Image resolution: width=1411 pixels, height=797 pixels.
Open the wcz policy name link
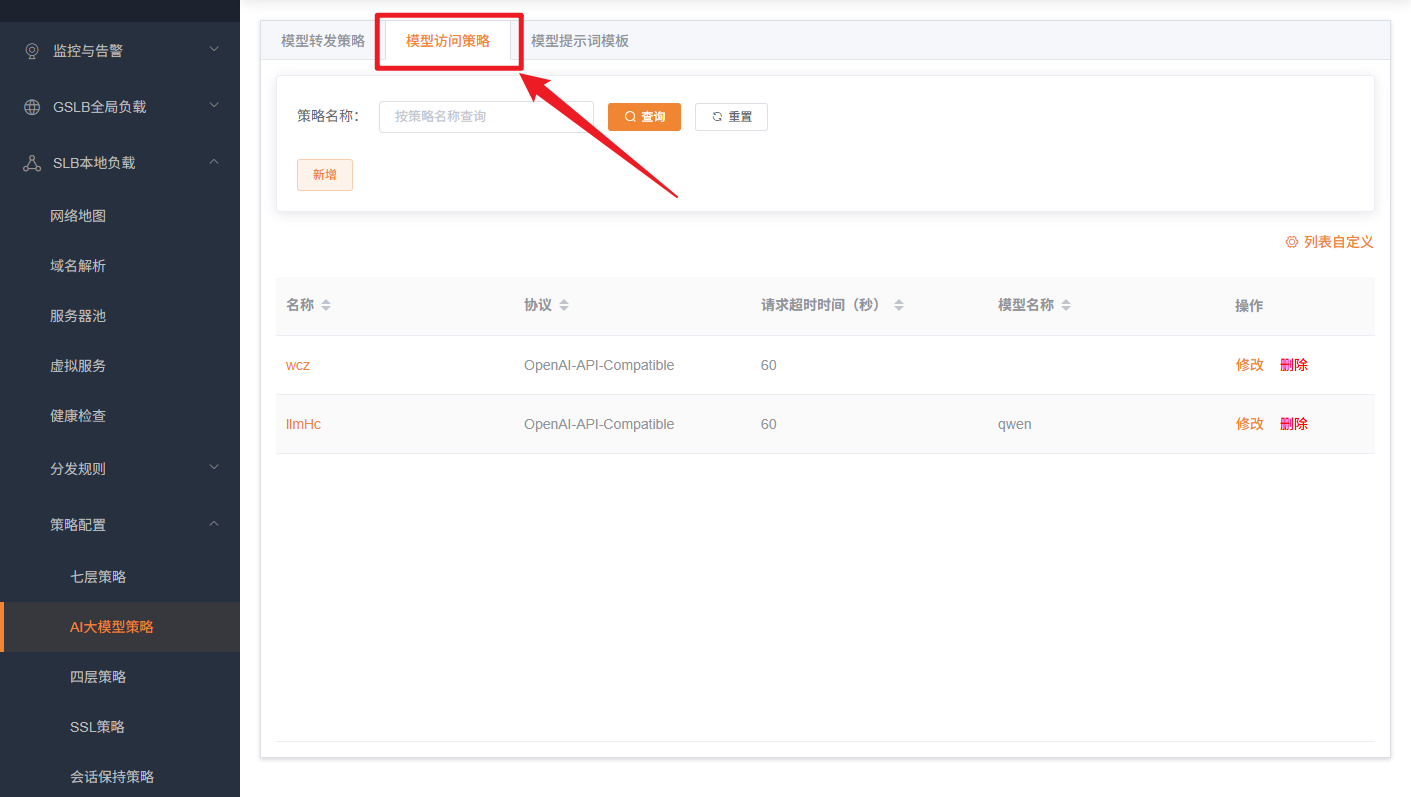298,365
